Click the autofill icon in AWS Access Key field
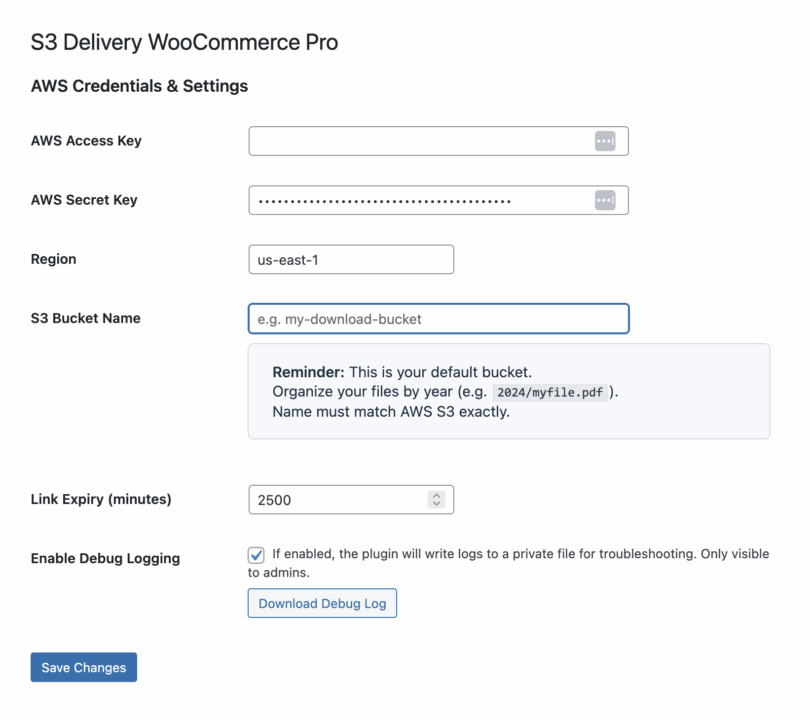This screenshot has height=720, width=810. pos(605,142)
